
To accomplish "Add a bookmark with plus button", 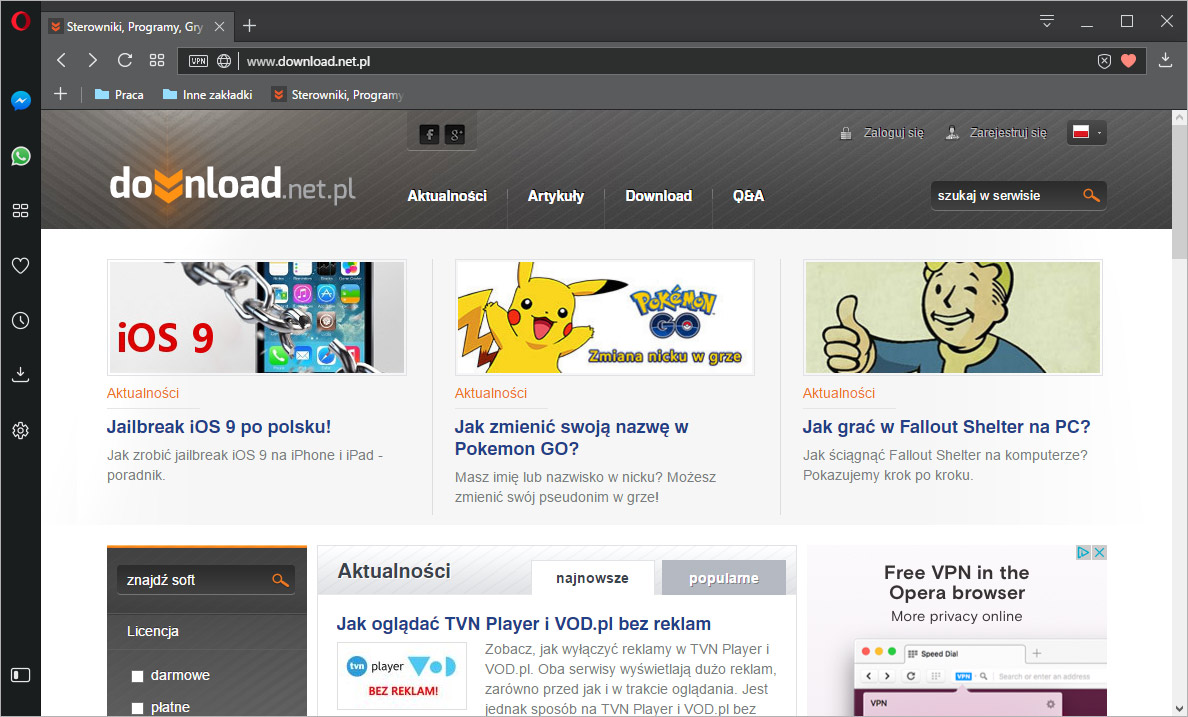I will (x=61, y=94).
